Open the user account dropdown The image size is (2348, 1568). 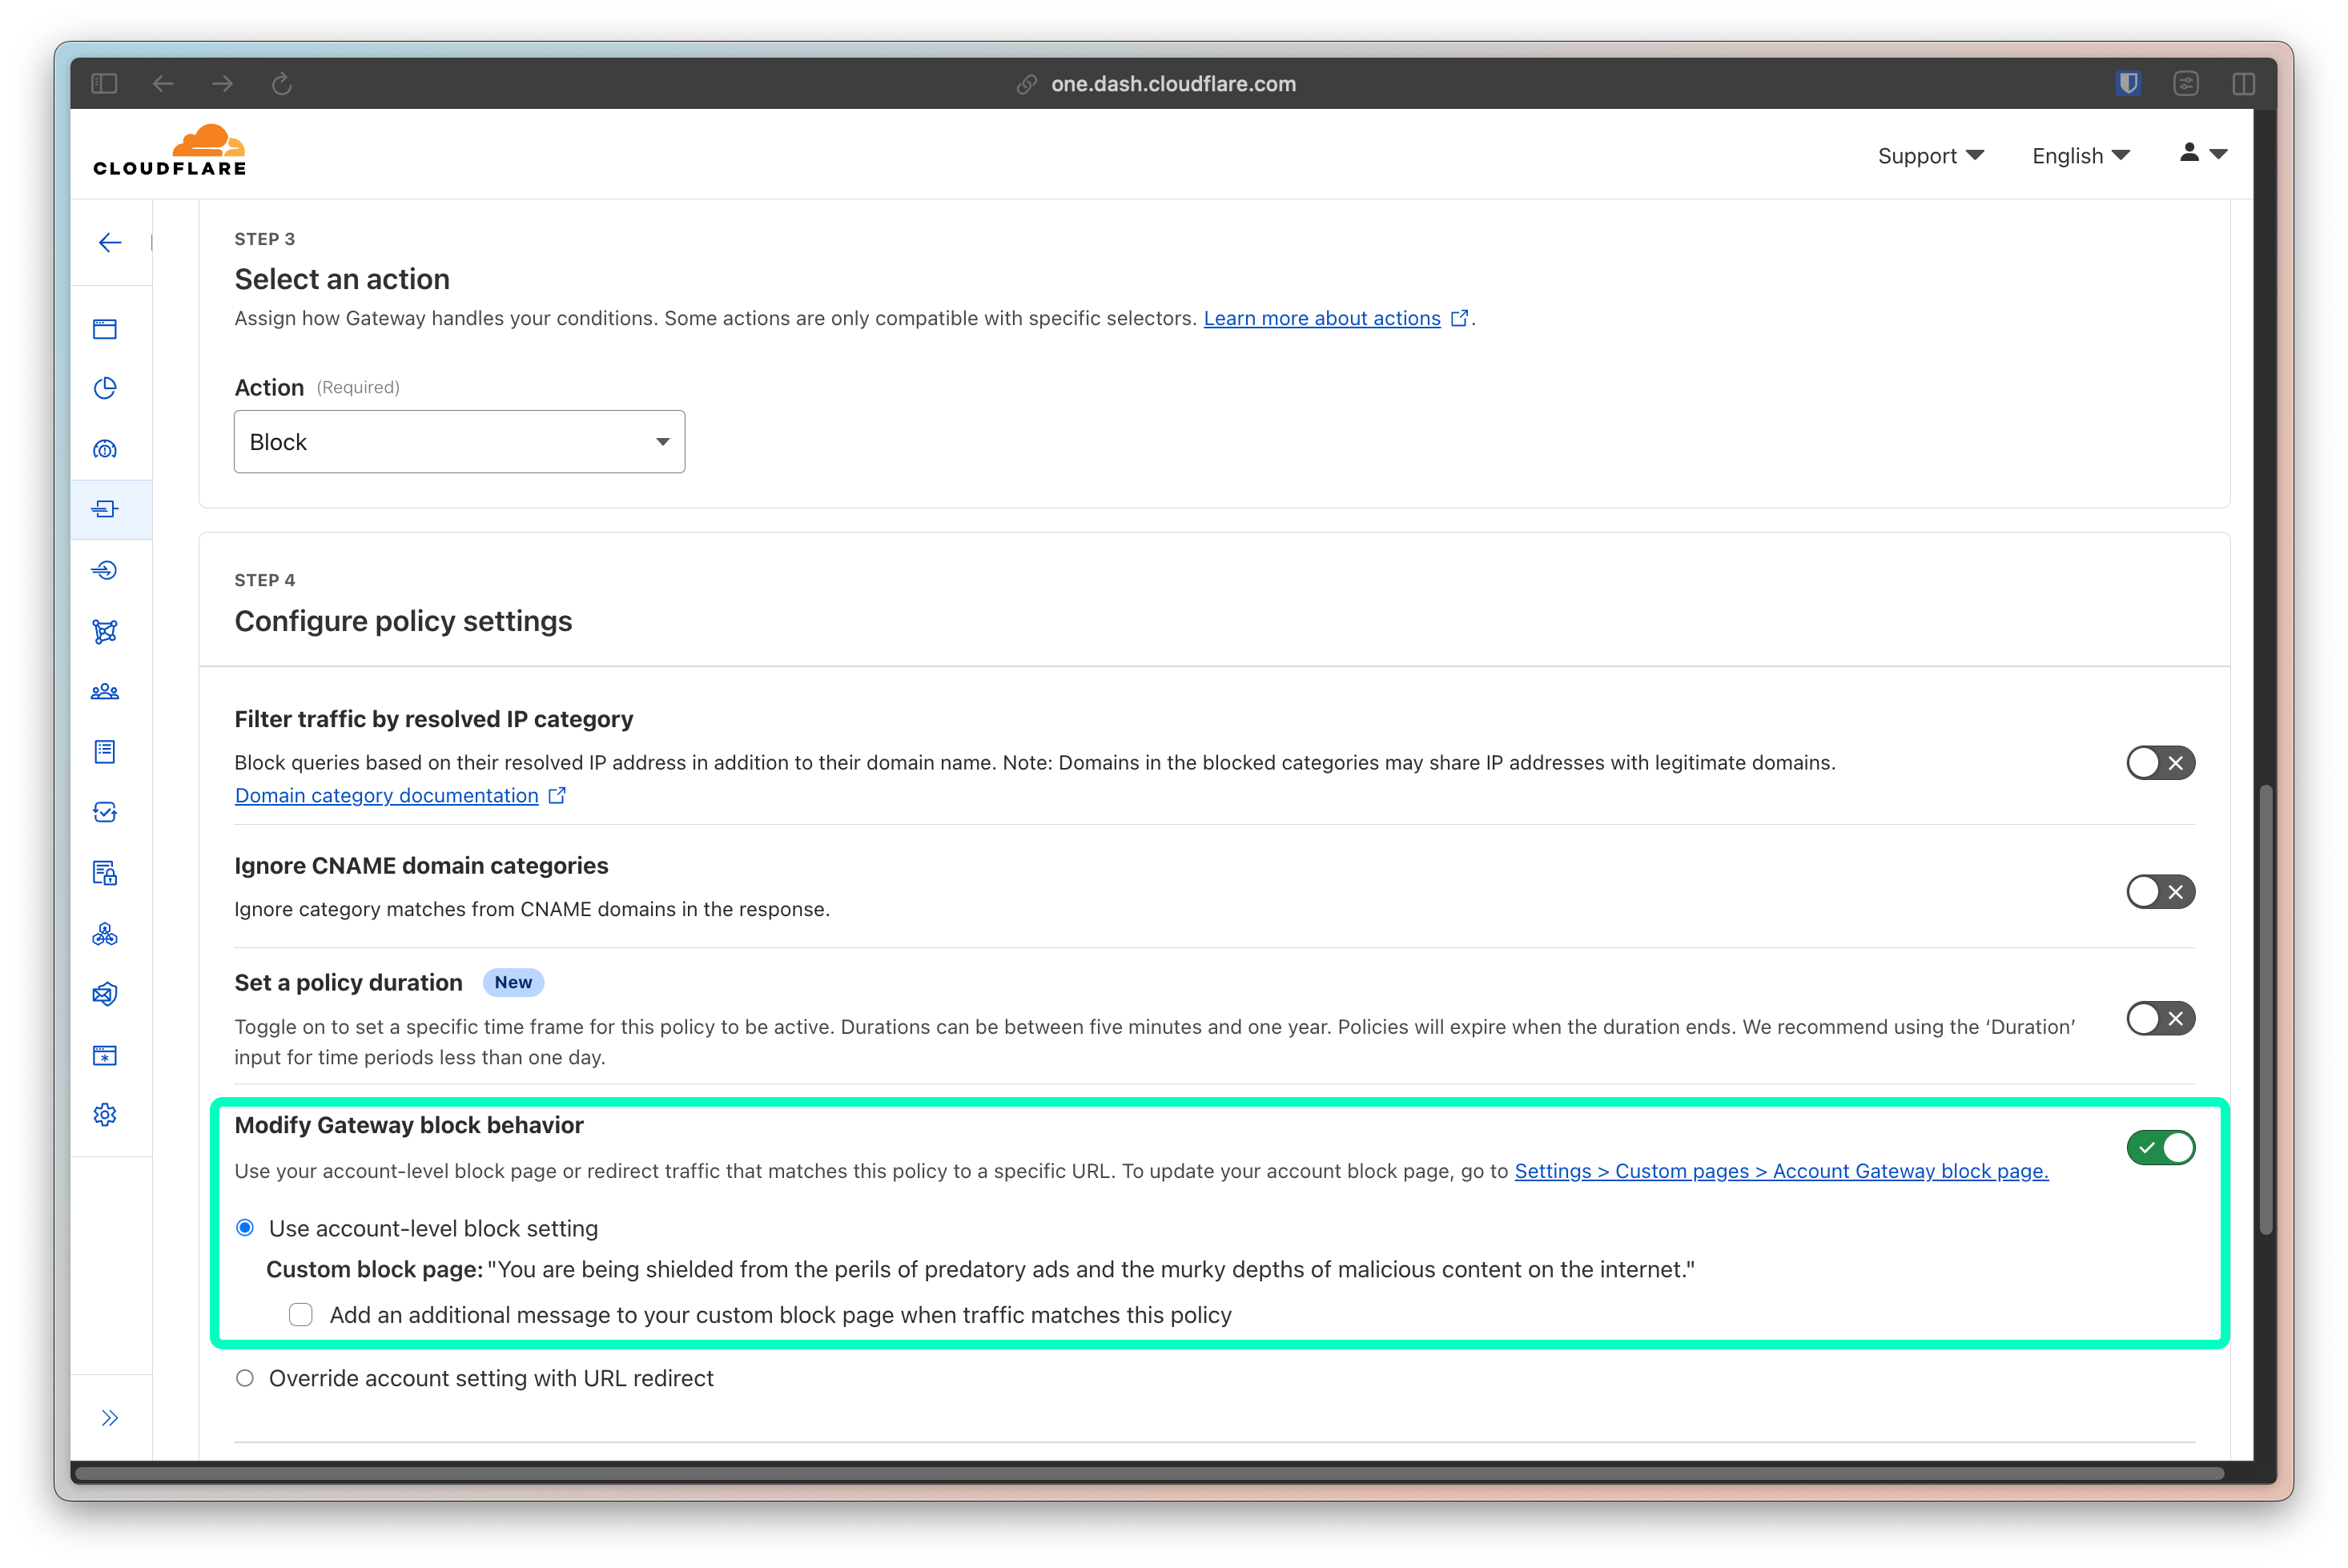(2203, 154)
